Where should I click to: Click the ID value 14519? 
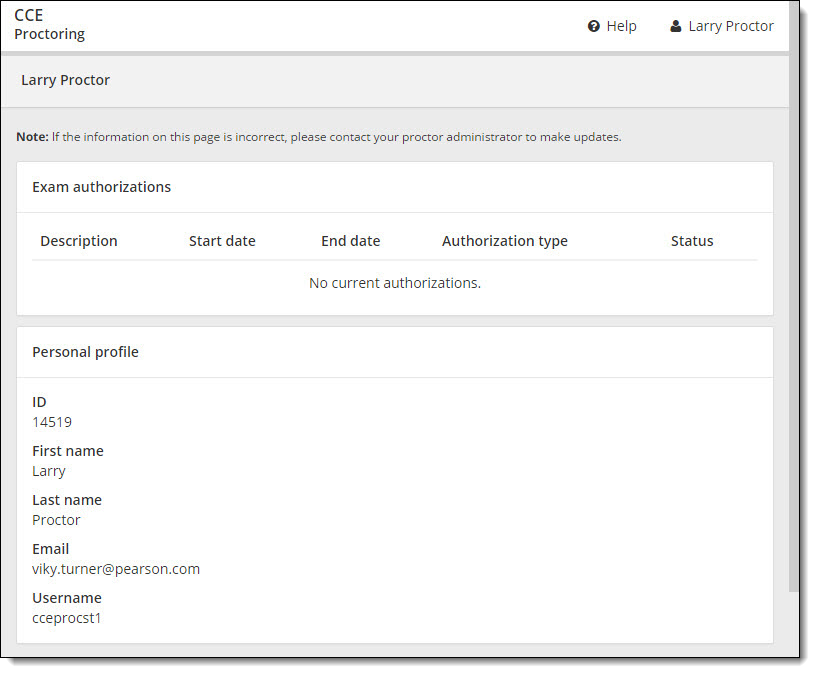(x=52, y=422)
